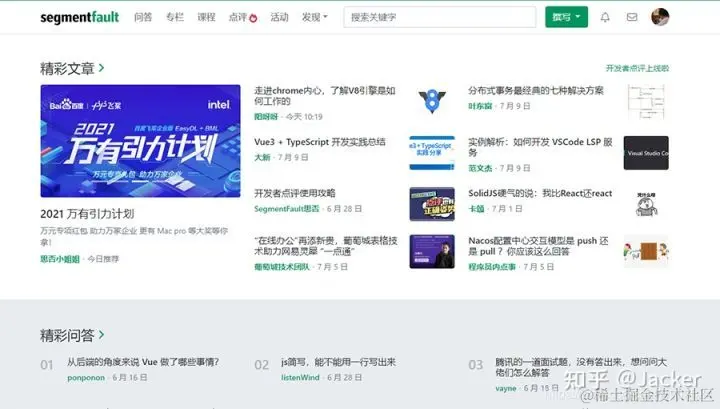Click the 开发者点评使用攻略 thumbnail
The width and height of the screenshot is (720, 409).
coord(432,204)
